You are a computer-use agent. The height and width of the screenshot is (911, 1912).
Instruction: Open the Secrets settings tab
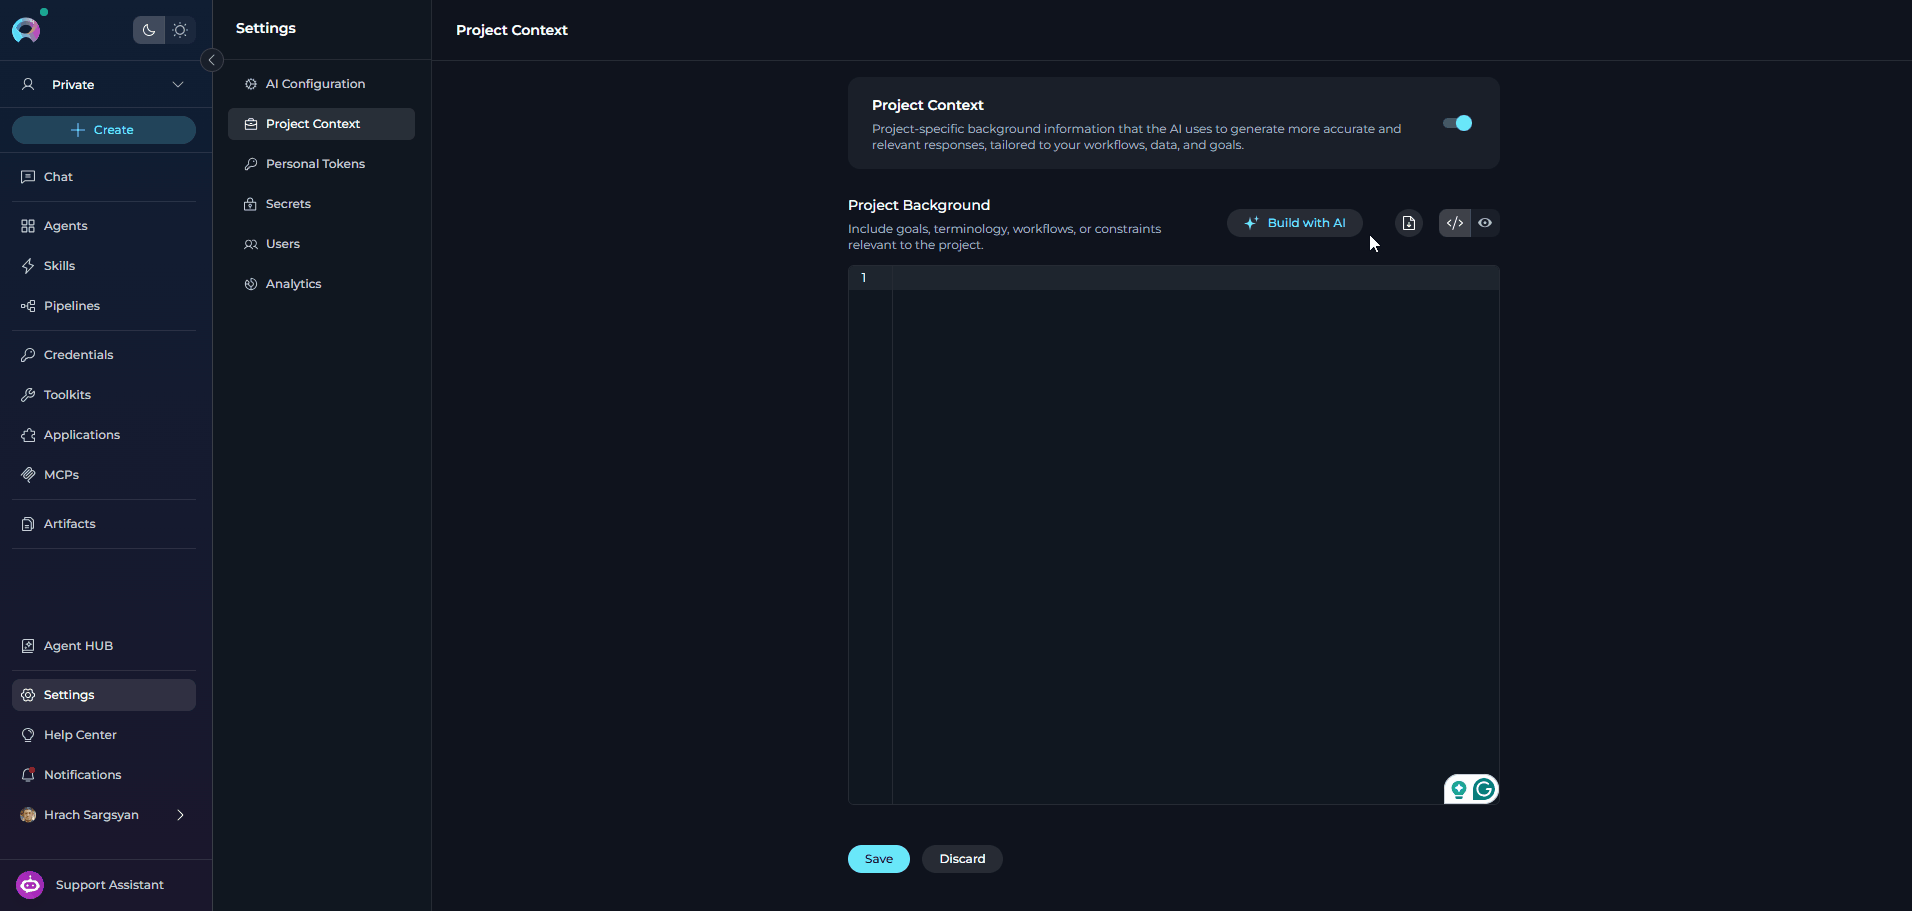click(321, 204)
